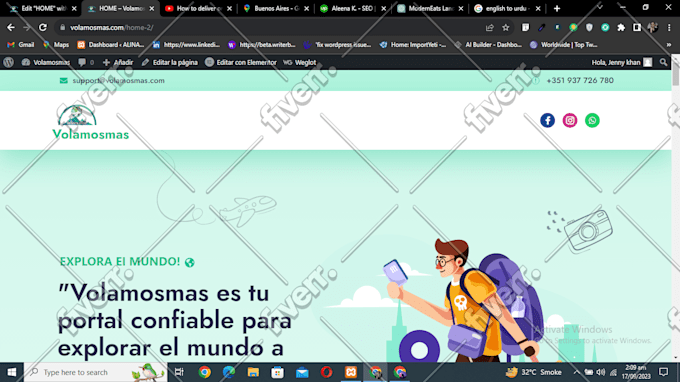The height and width of the screenshot is (382, 680).
Task: Click Editar la página in admin bar
Action: click(170, 62)
